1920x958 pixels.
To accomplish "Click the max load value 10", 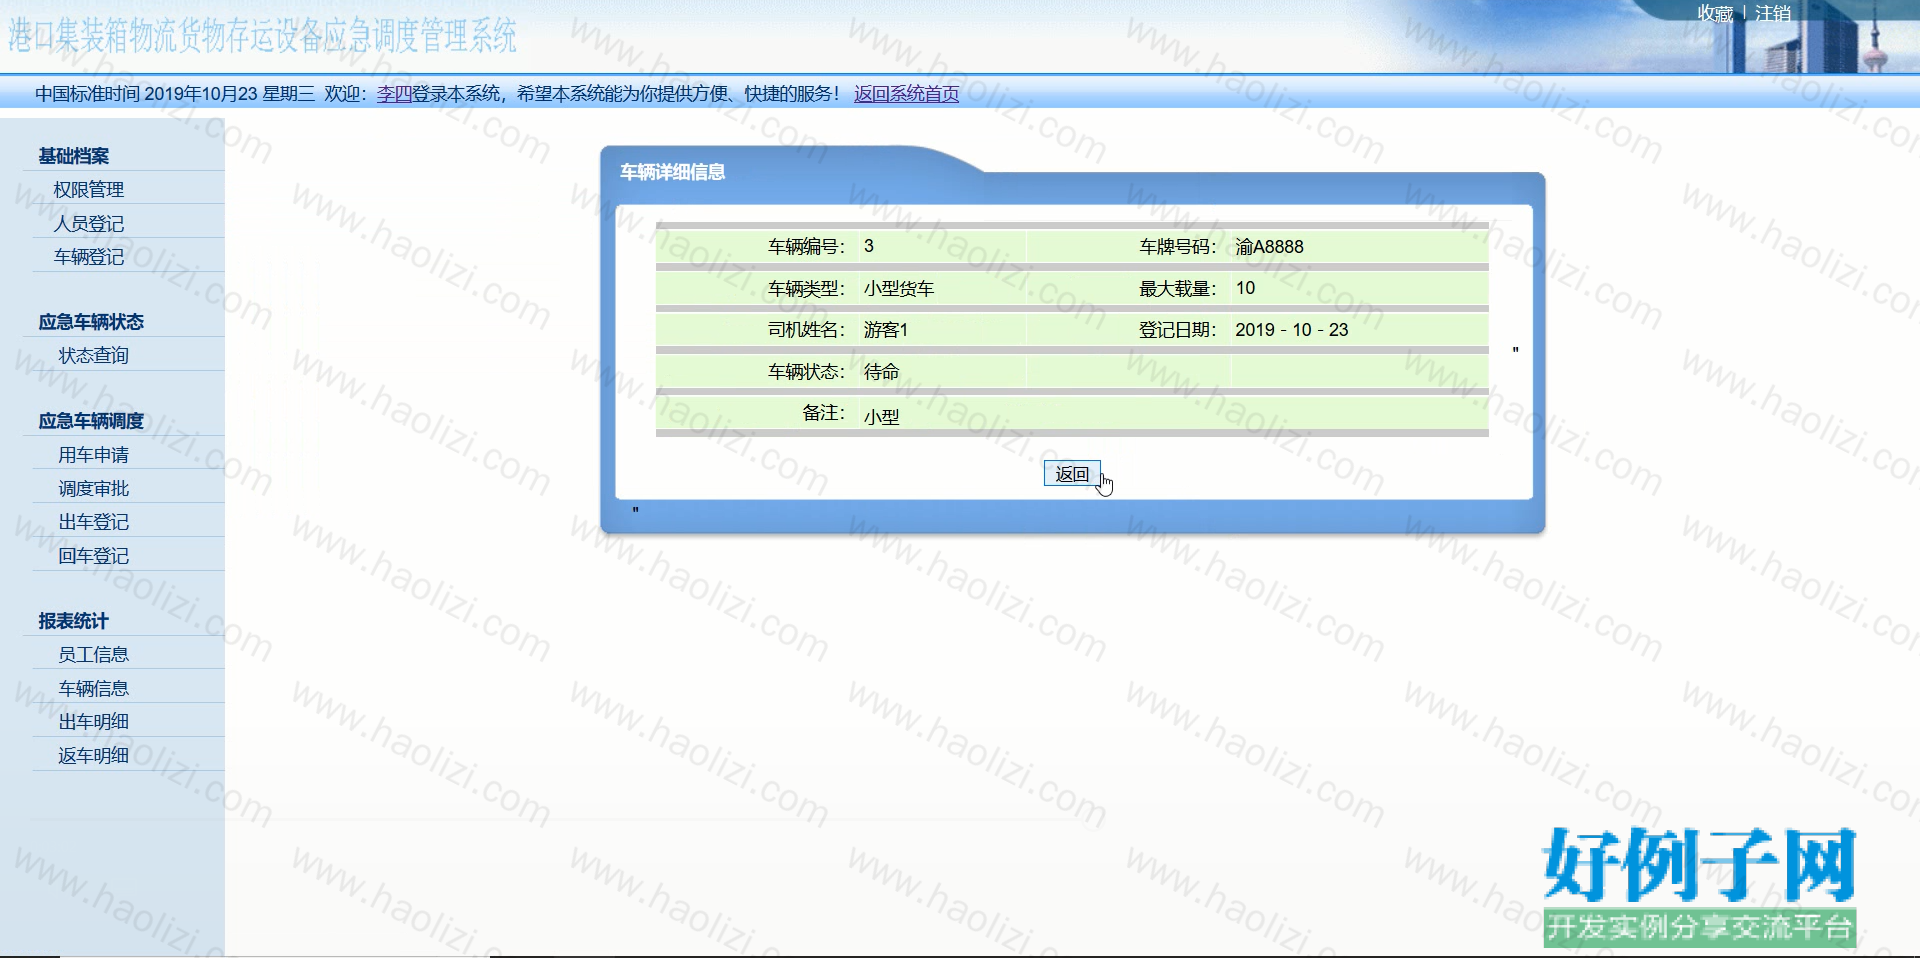I will point(1245,288).
